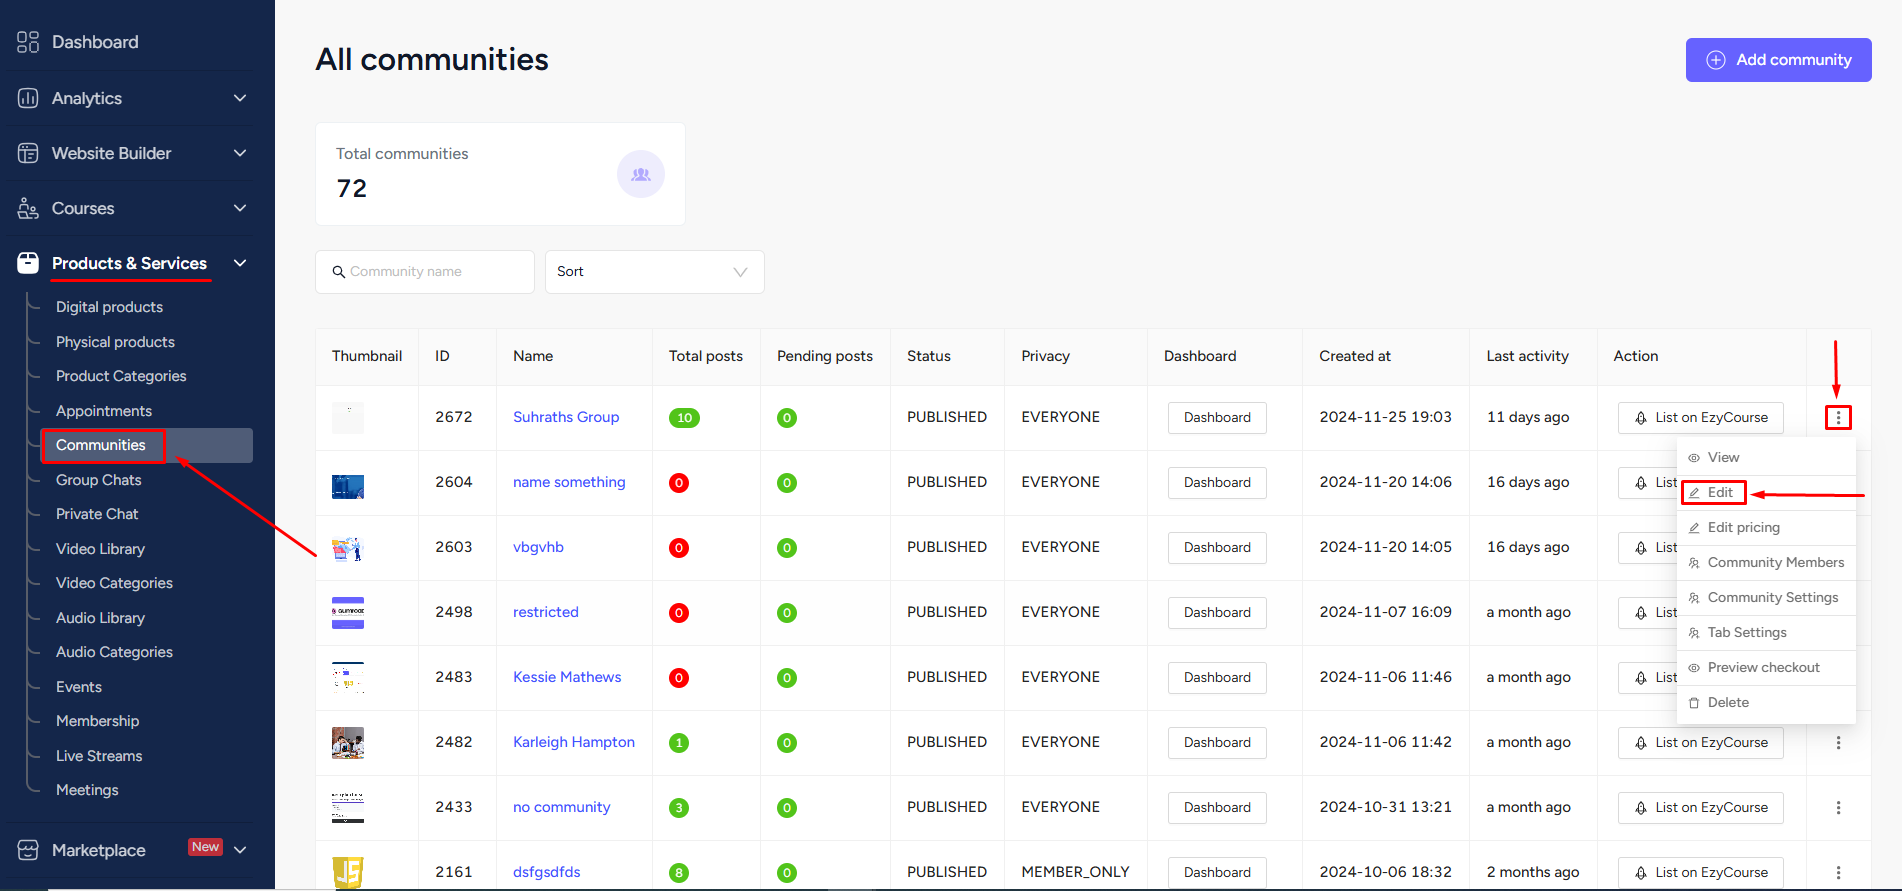Open Dashboard button for Suhraths Group

point(1217,418)
